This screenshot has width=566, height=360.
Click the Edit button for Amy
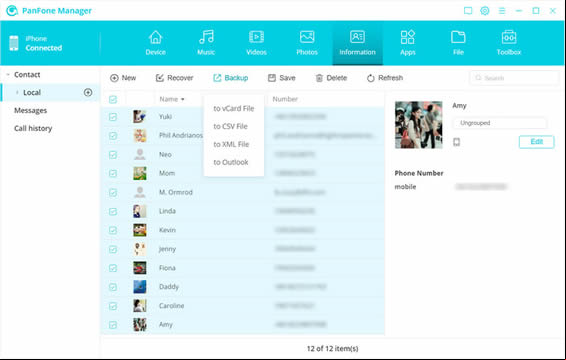(536, 142)
